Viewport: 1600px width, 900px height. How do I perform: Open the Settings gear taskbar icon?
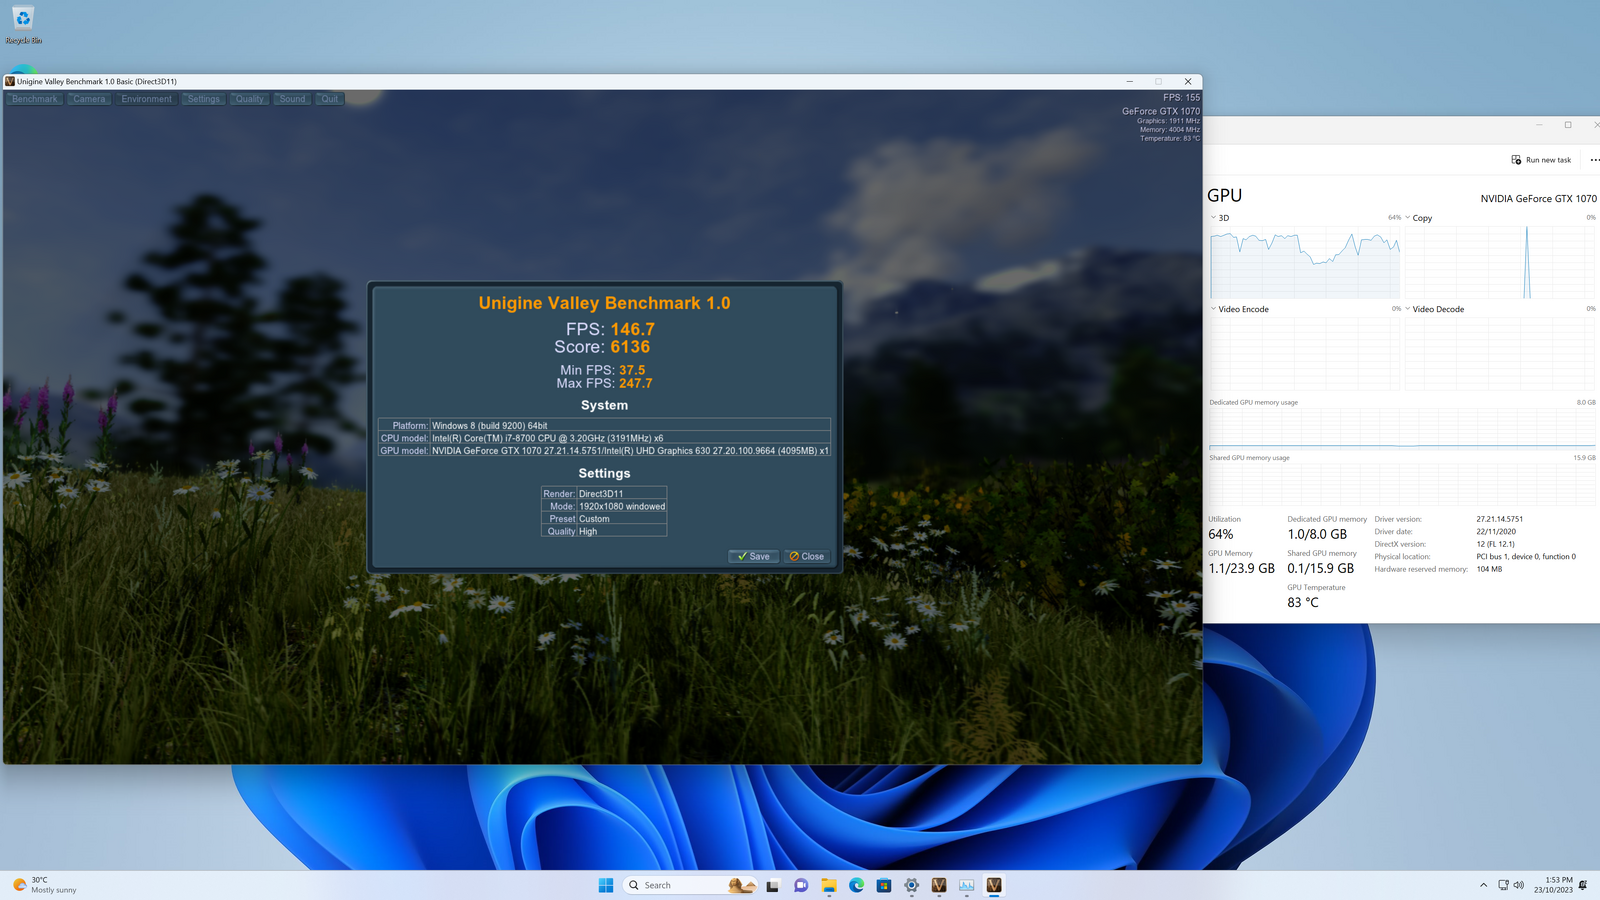coord(911,885)
